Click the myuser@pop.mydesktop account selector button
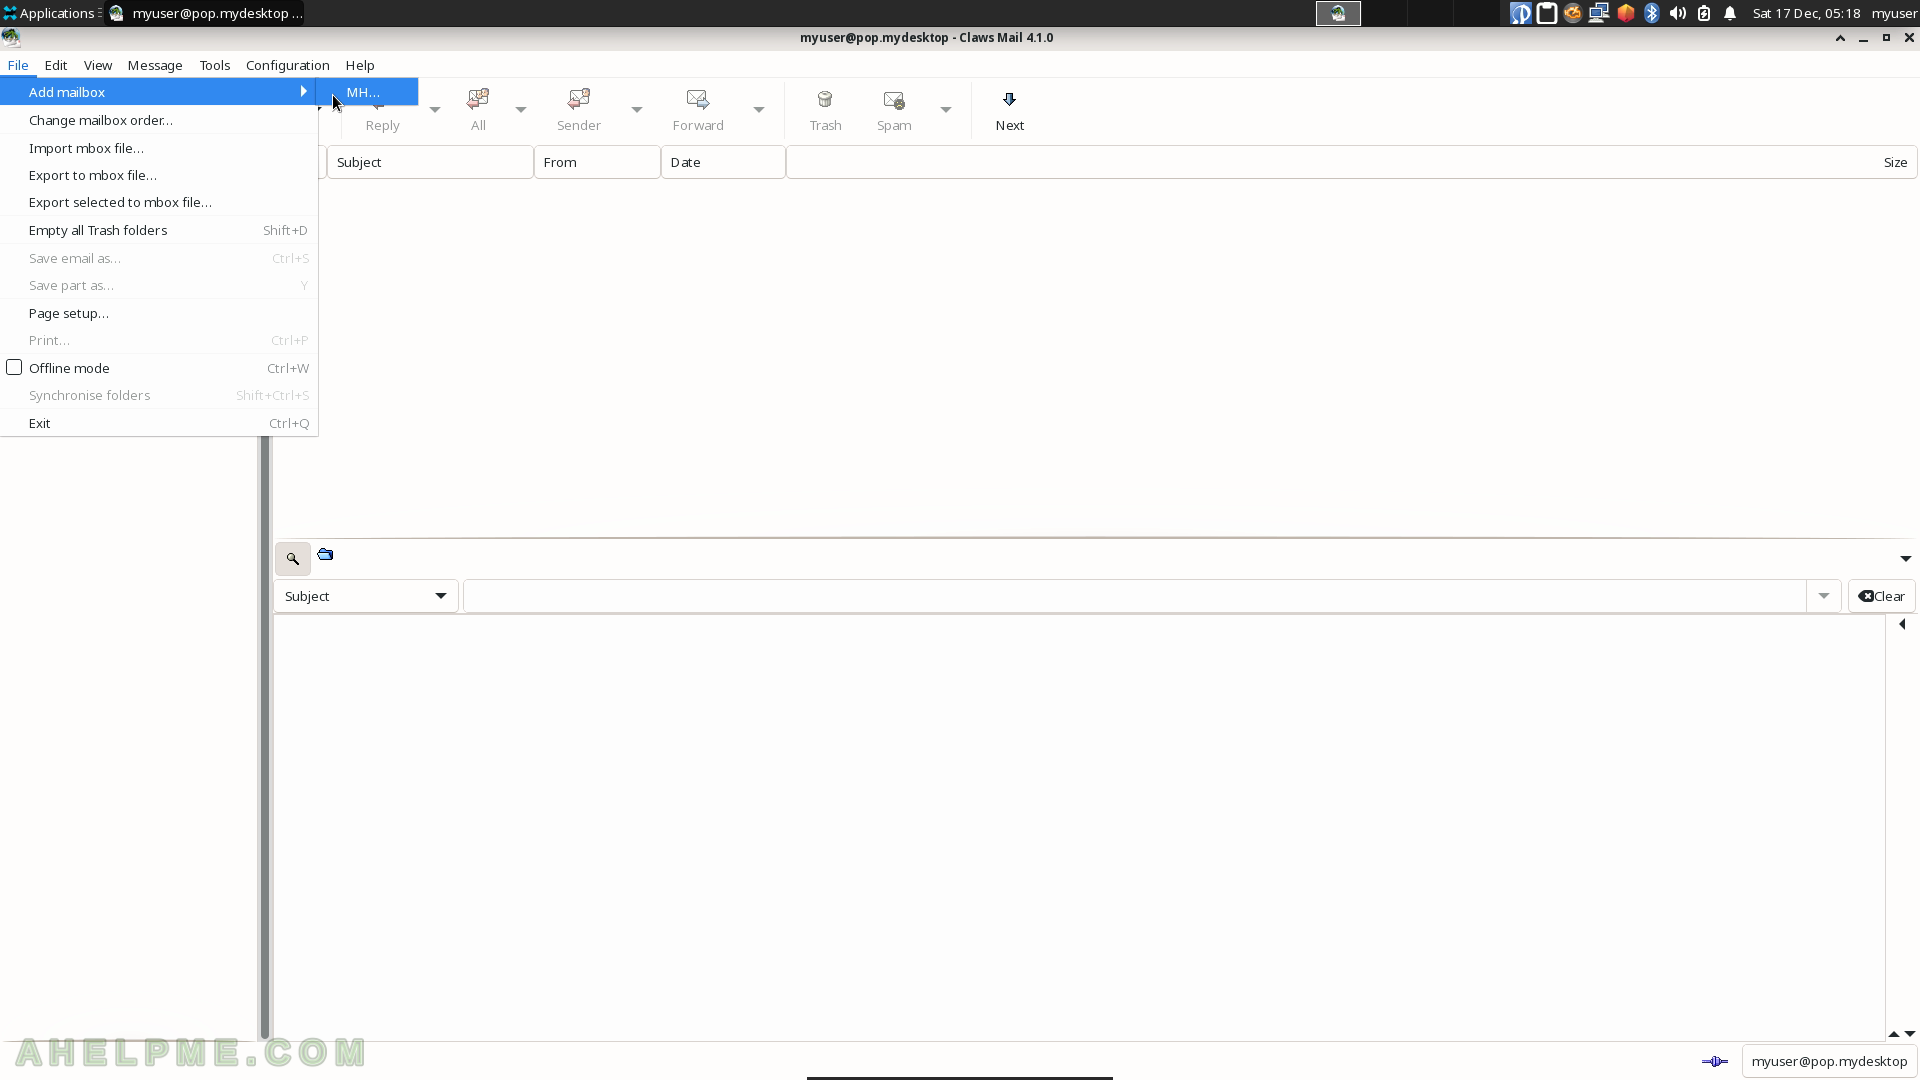Screen dimensions: 1920x1080 tap(1829, 1062)
